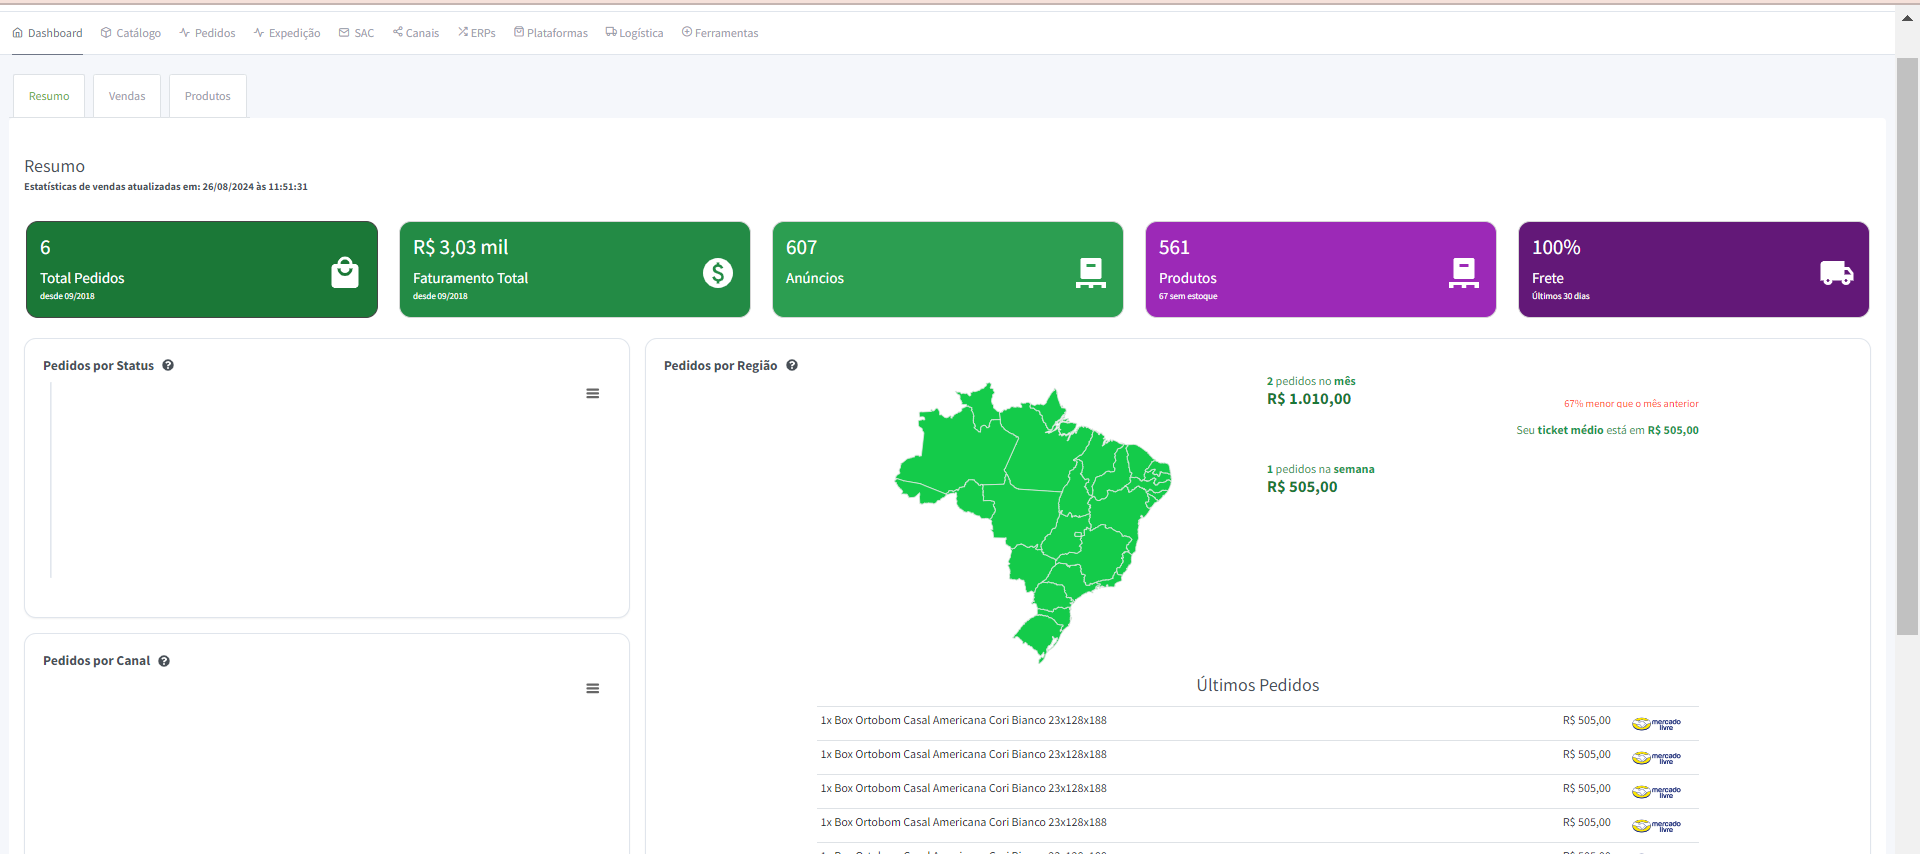This screenshot has width=1920, height=854.
Task: Open the Dashboard menu item
Action: (47, 33)
